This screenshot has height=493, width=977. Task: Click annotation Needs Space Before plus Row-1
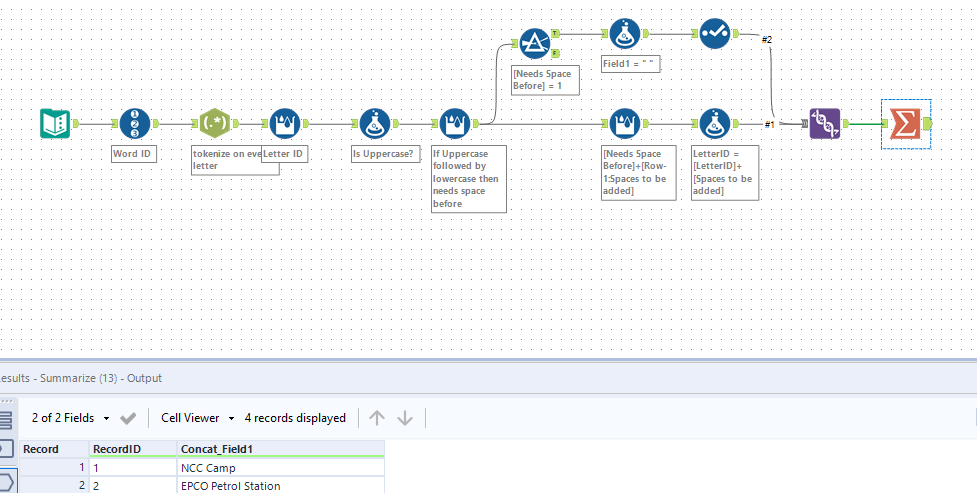pyautogui.click(x=639, y=173)
